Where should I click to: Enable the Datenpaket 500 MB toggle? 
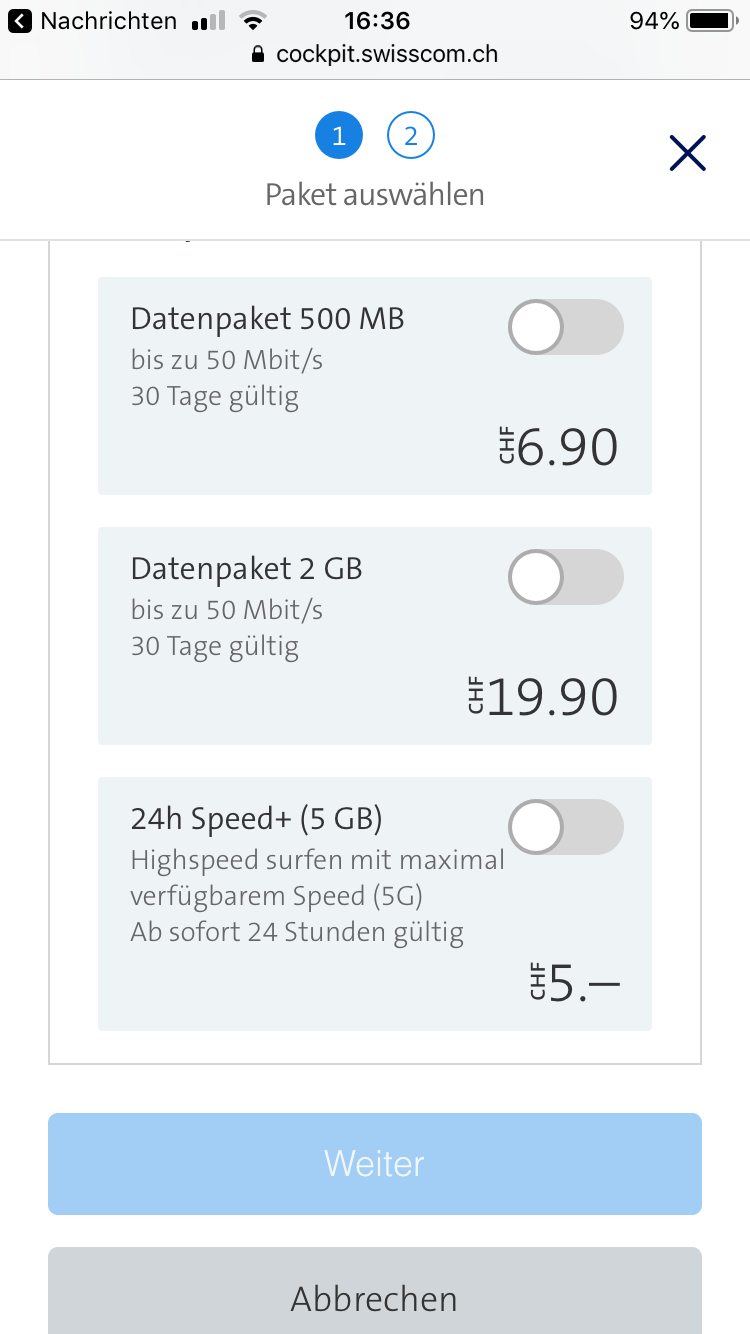pyautogui.click(x=566, y=327)
